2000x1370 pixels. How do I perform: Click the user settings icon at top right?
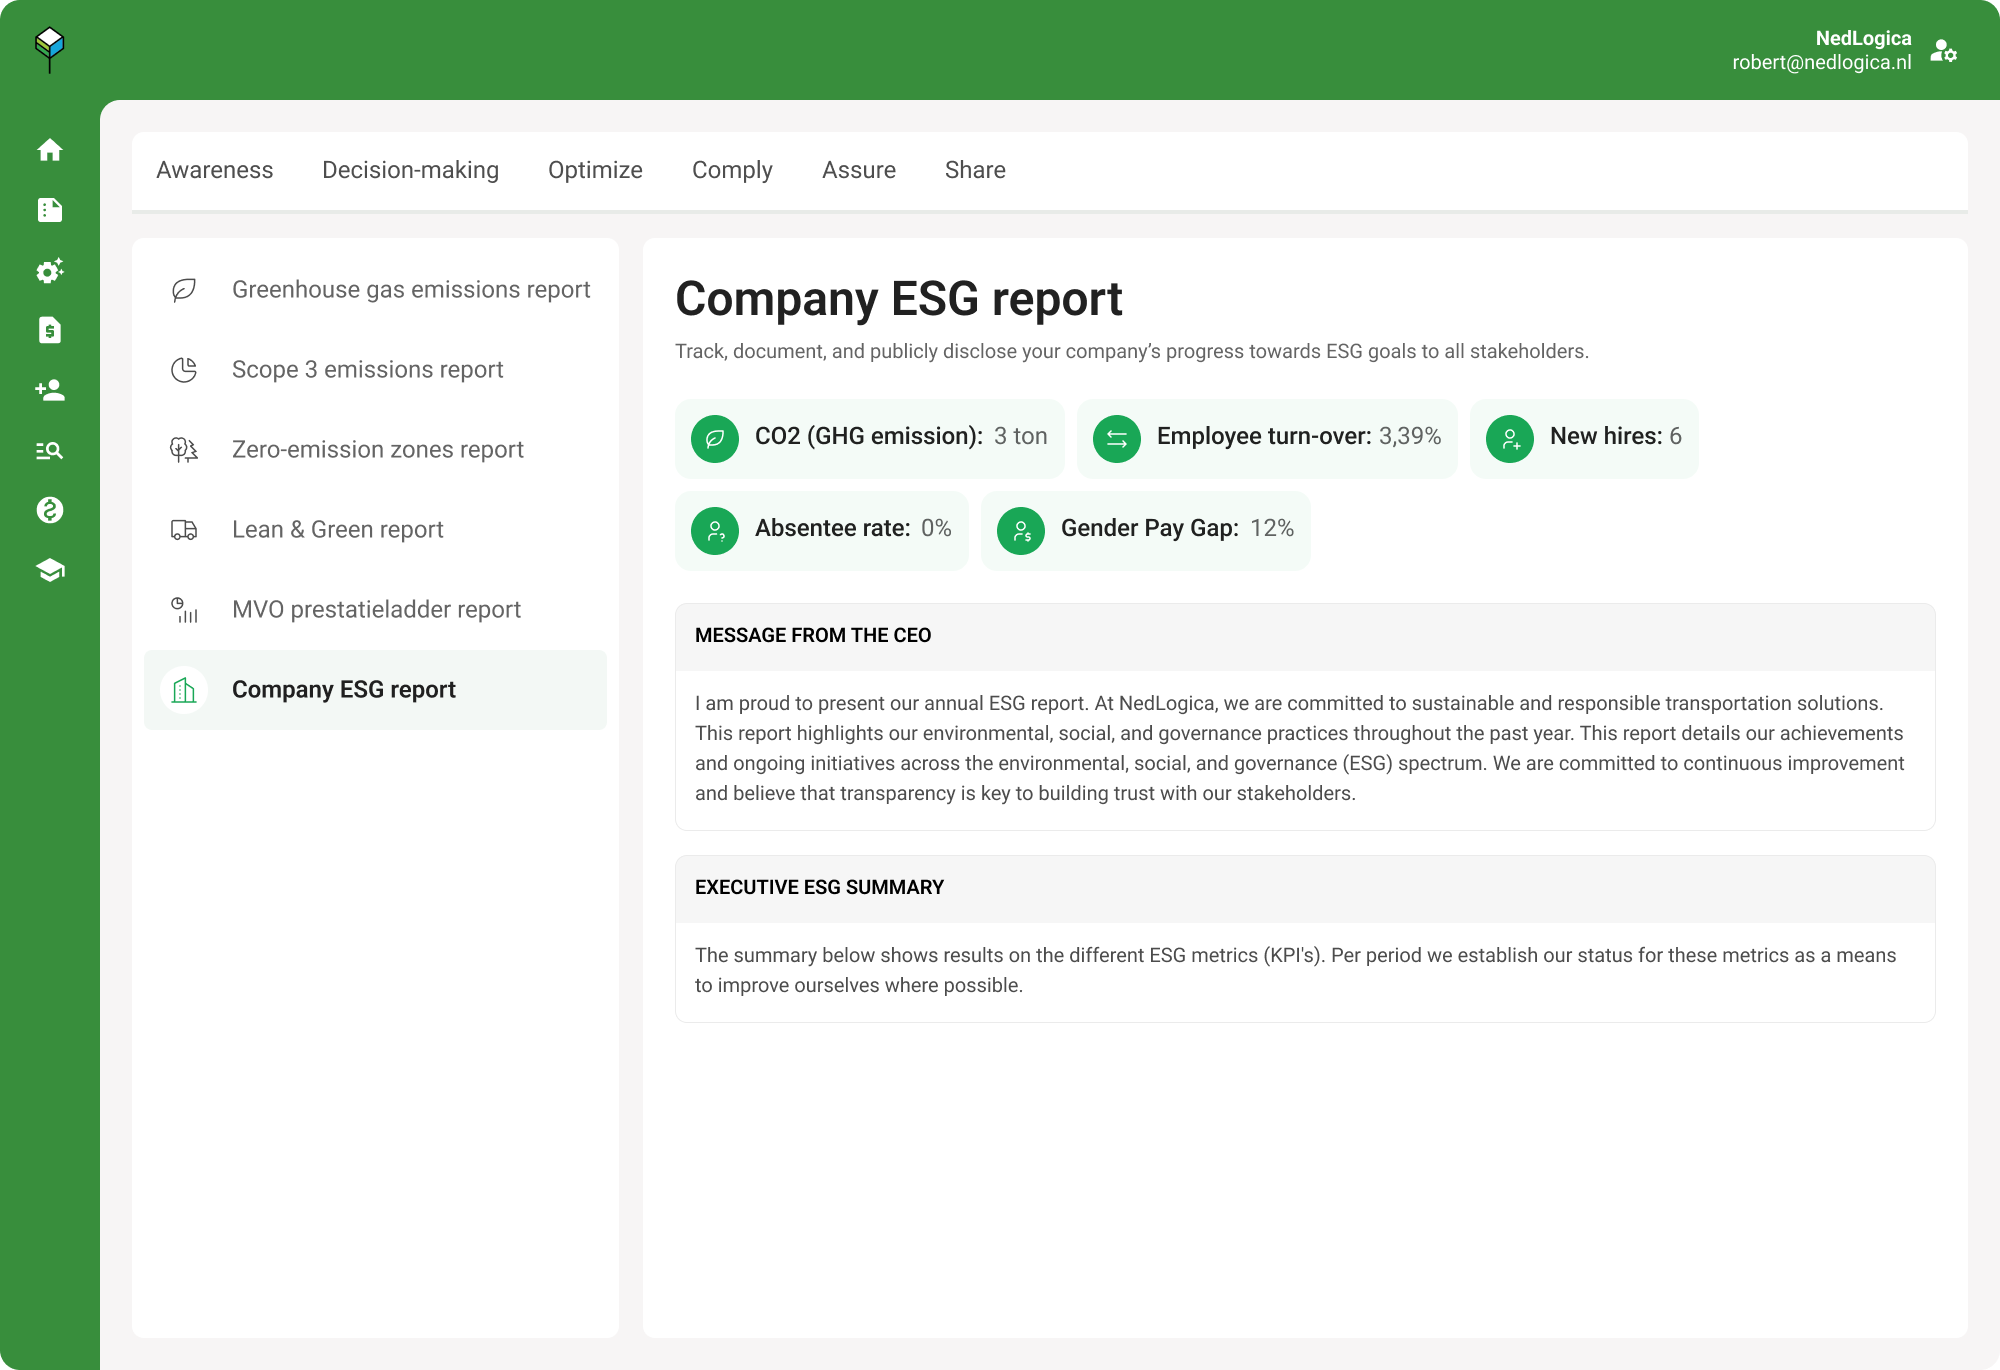click(x=1943, y=51)
